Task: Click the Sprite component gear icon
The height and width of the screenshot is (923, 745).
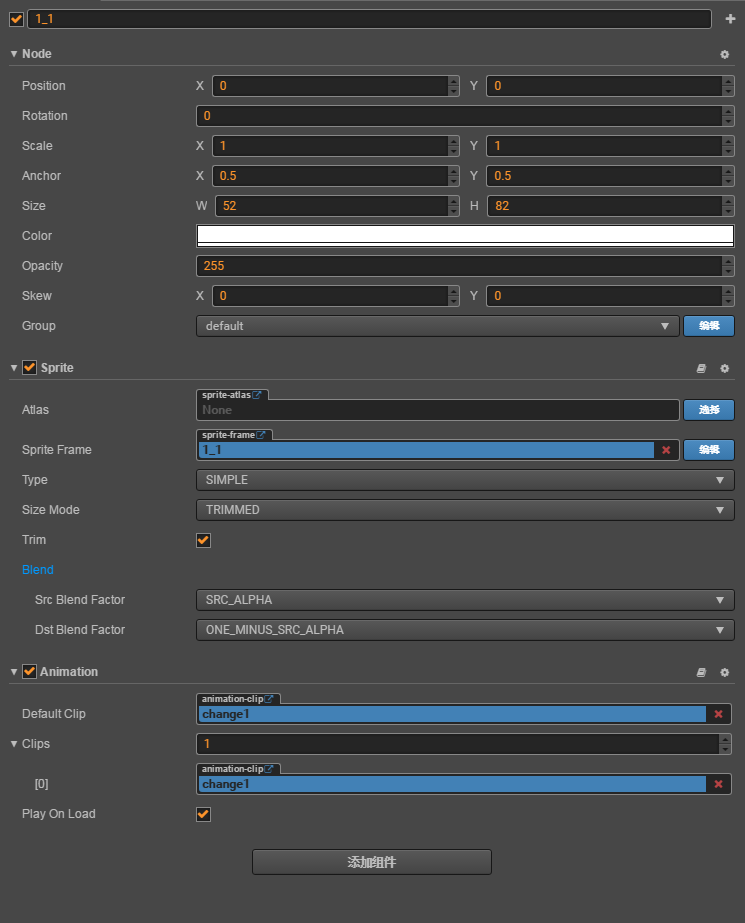Action: (725, 368)
